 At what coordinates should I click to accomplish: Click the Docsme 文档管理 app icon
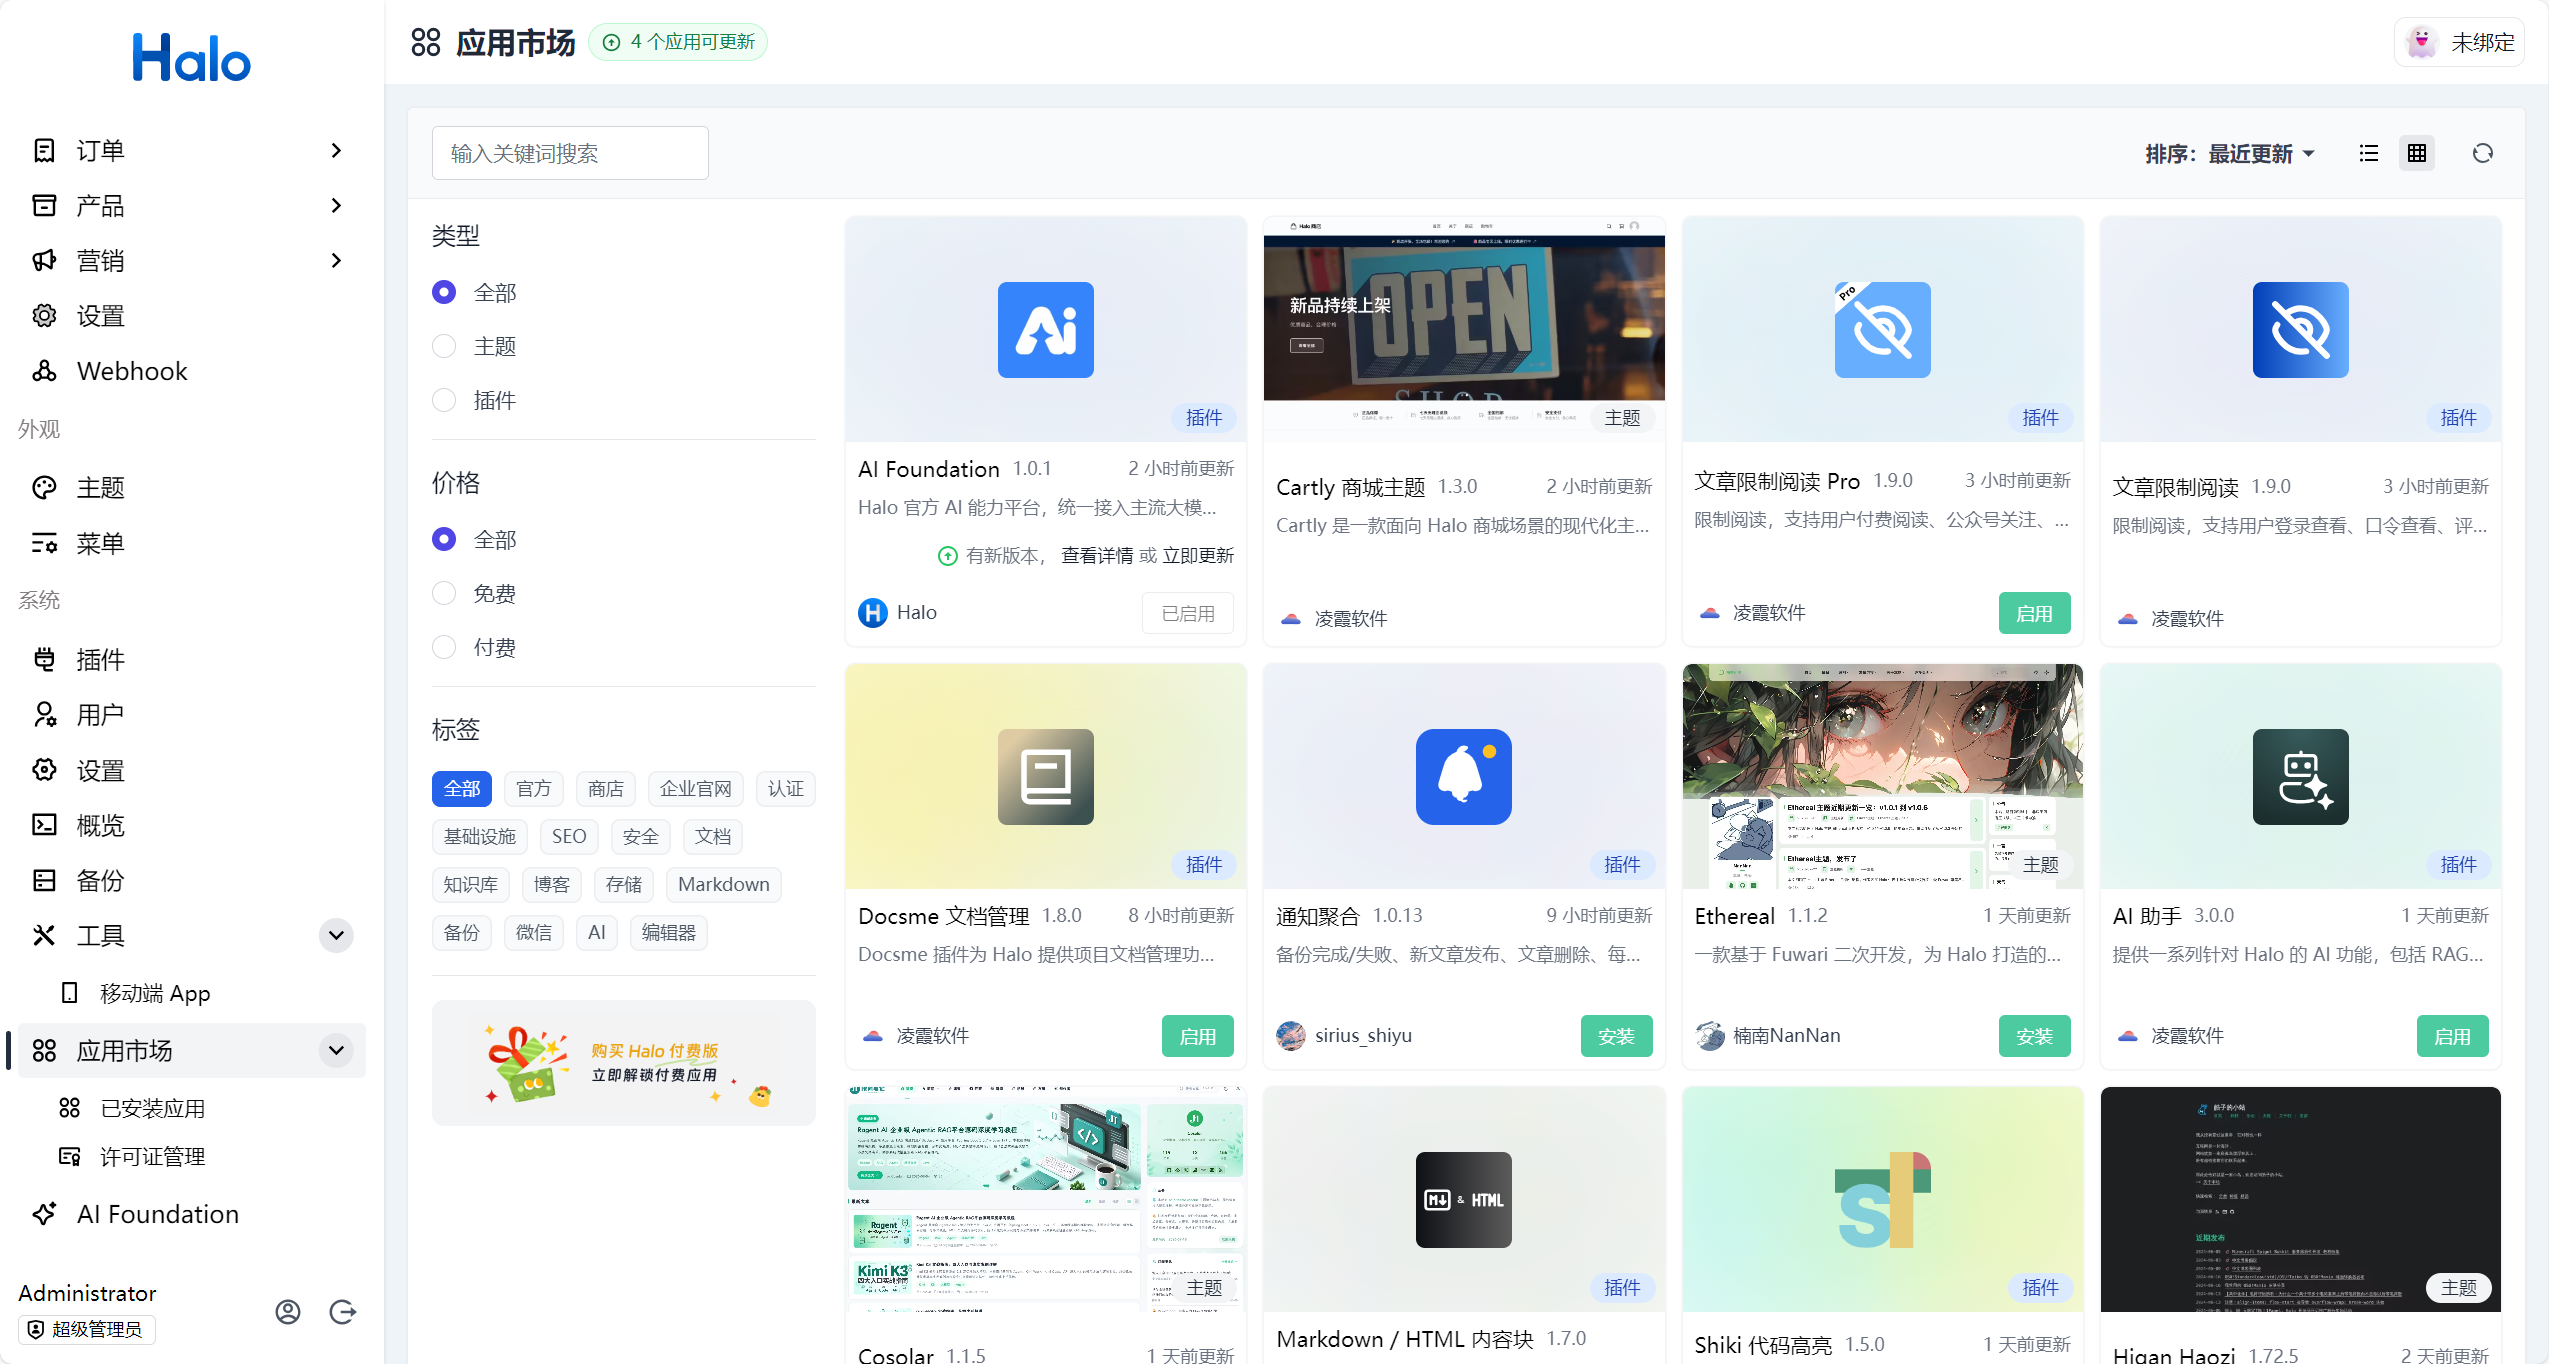(x=1046, y=777)
